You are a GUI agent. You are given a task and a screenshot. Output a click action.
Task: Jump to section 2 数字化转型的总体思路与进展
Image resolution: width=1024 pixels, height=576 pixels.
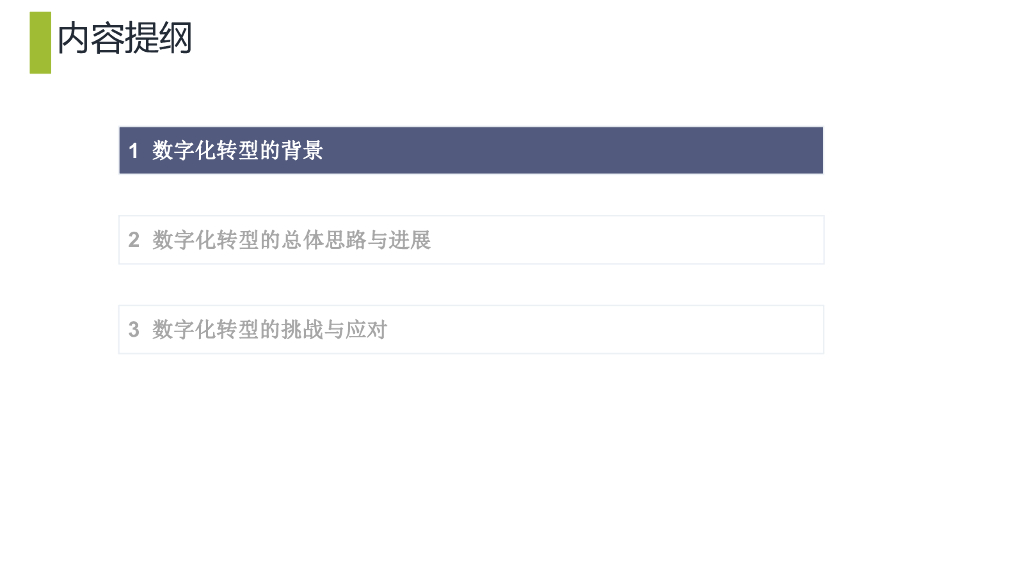coord(291,240)
